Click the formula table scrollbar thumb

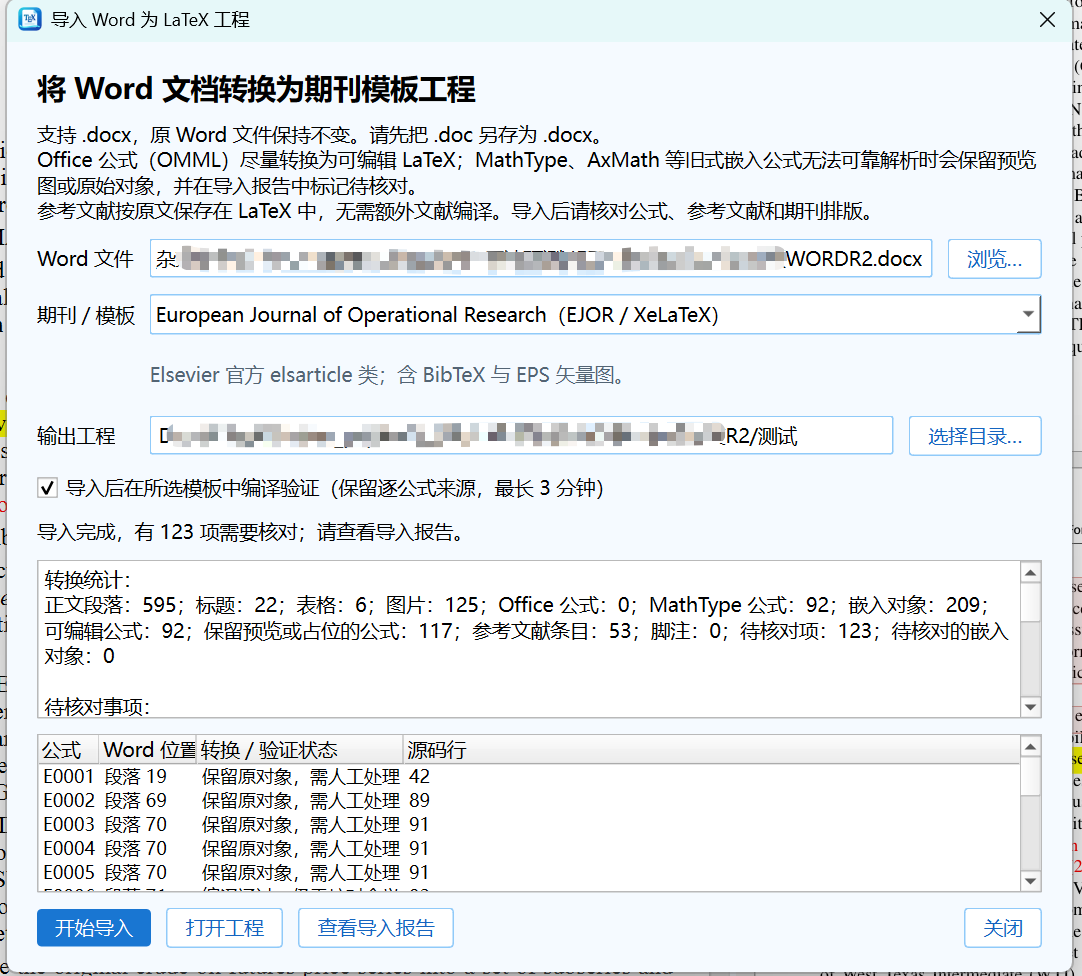point(1030,777)
